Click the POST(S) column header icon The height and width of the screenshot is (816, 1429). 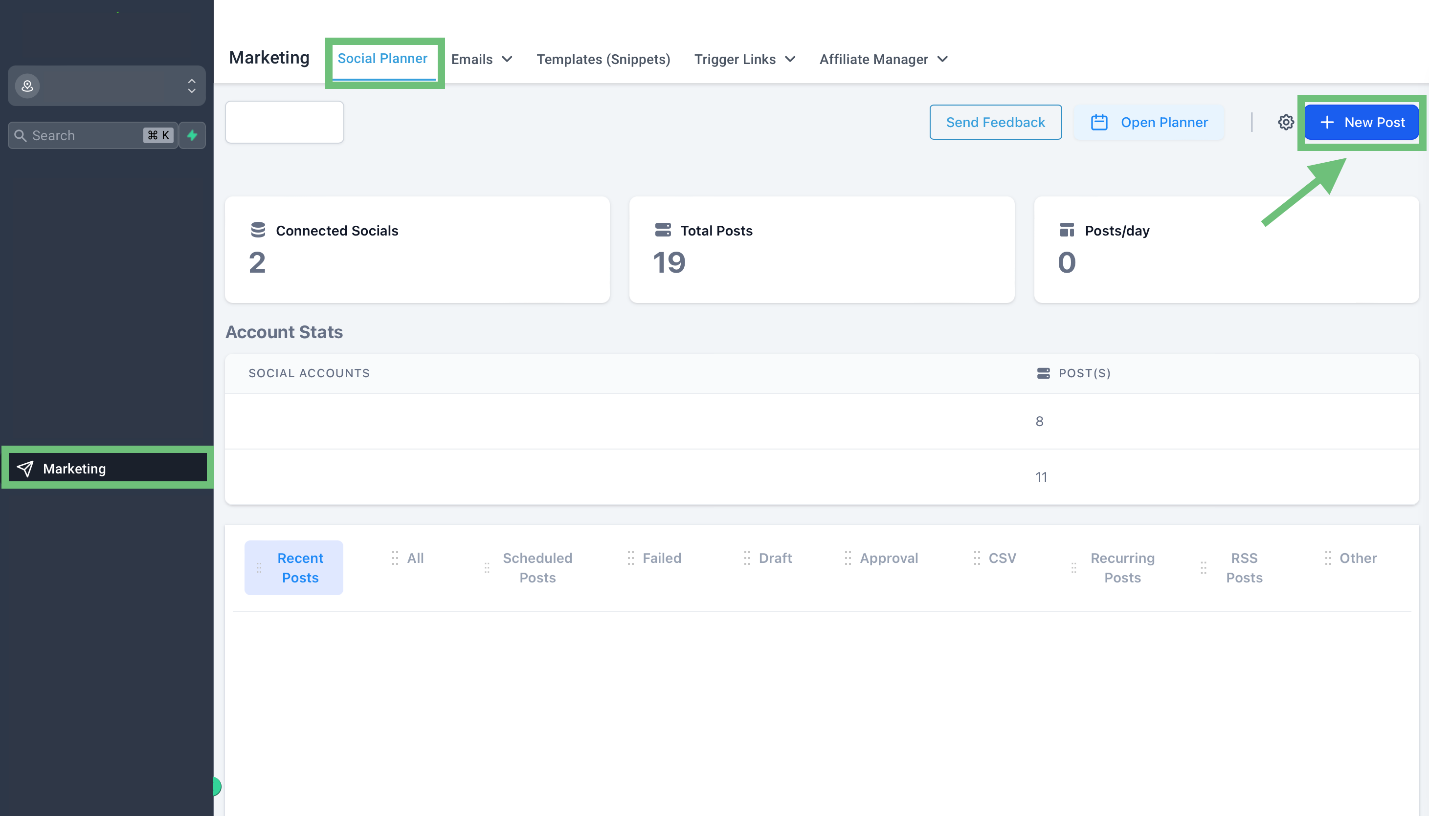1044,373
